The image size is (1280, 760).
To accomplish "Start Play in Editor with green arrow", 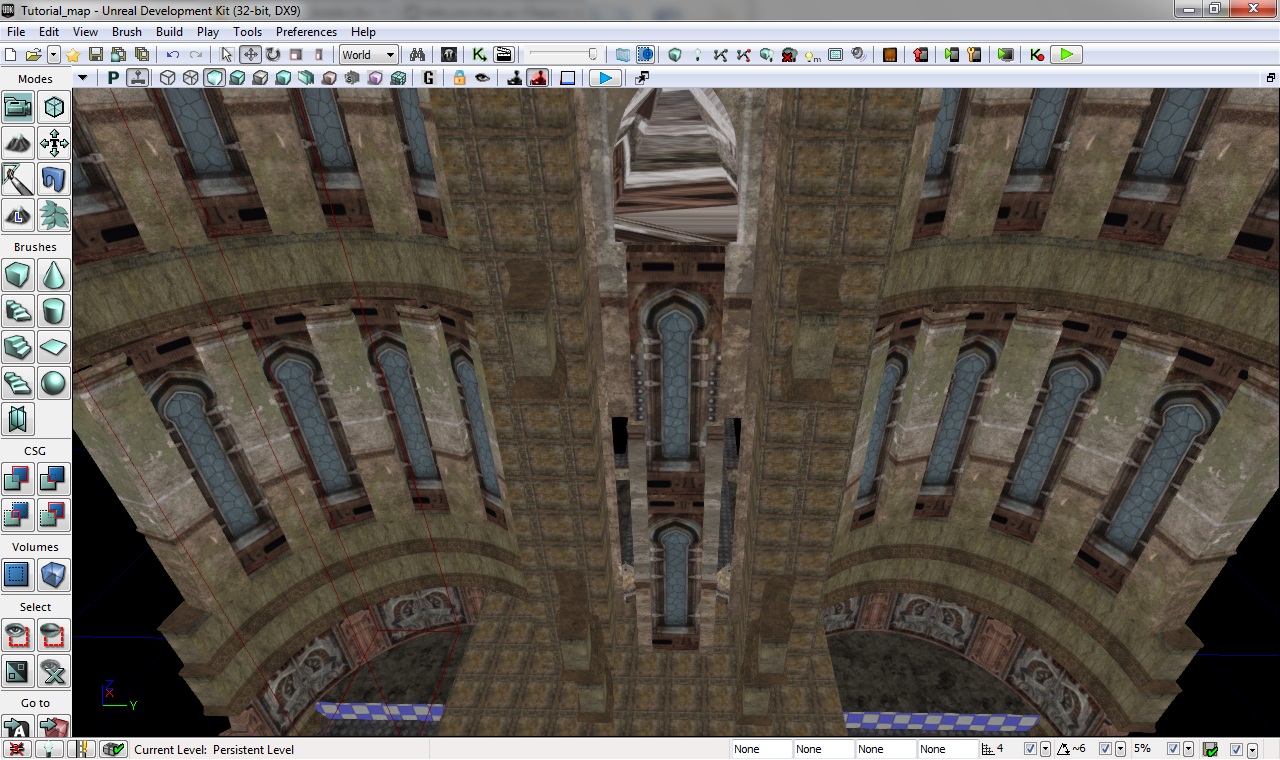I will (1067, 55).
